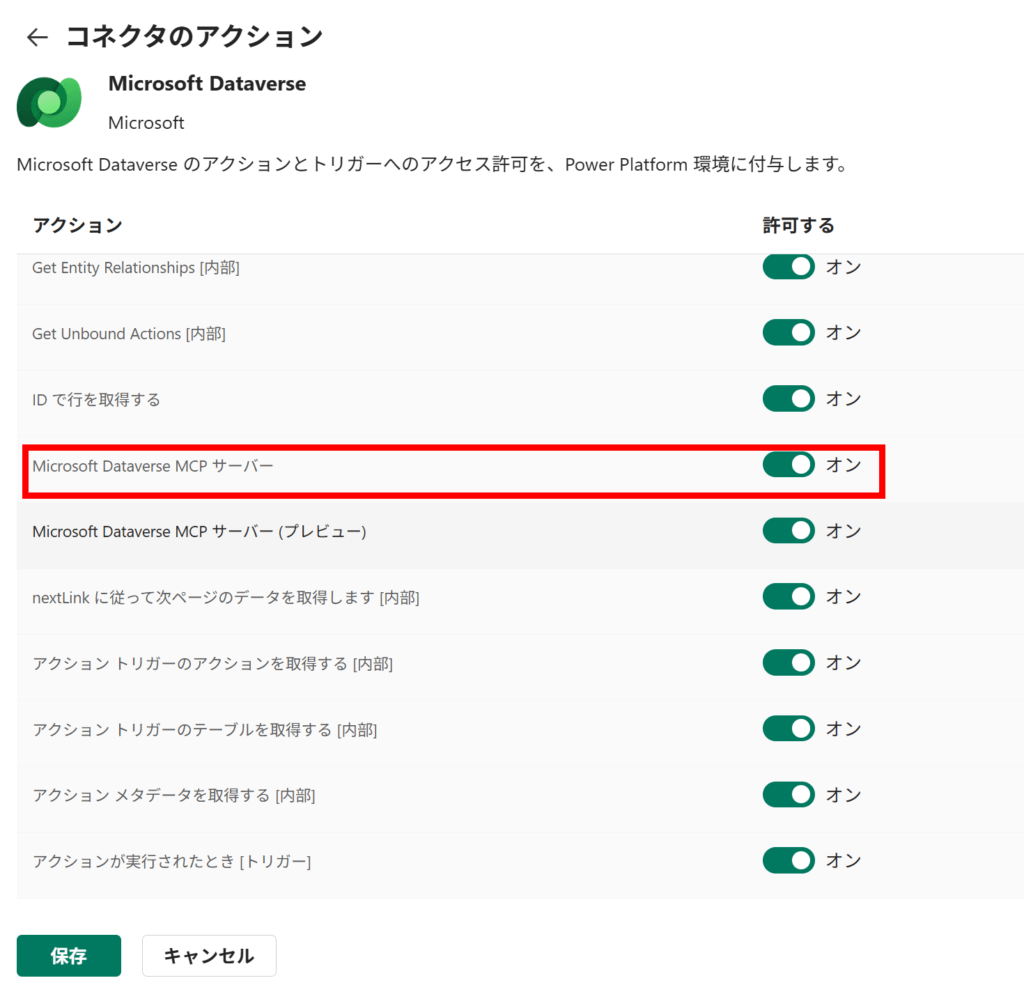Turn off アクション トリガーのテーブルを取得する toggle
Viewport: 1024px width, 985px height.
click(788, 729)
